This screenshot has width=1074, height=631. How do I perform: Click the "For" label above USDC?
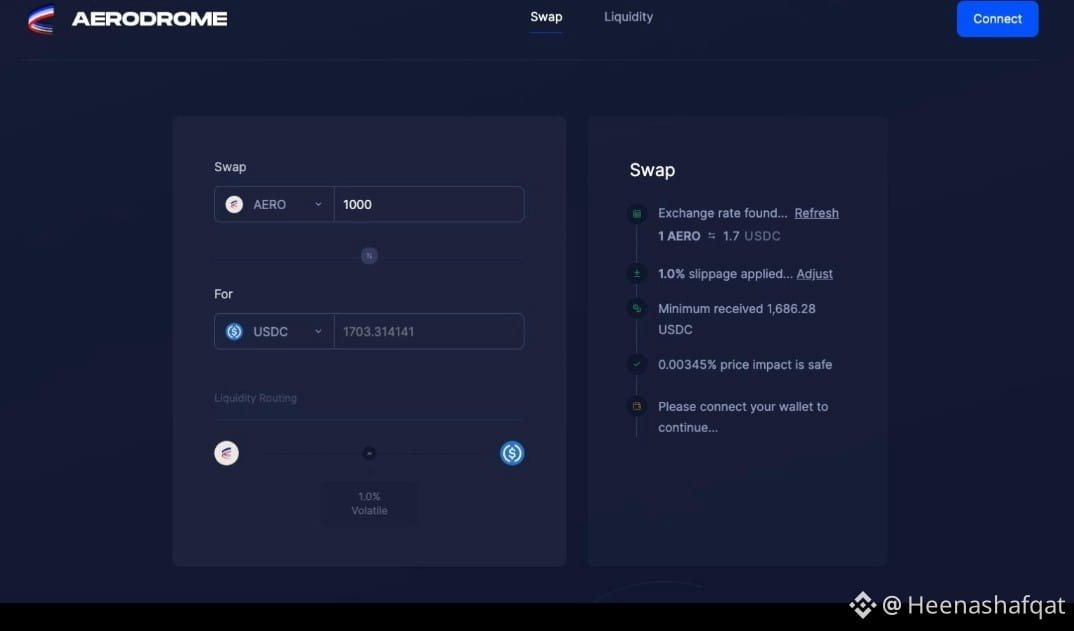223,294
